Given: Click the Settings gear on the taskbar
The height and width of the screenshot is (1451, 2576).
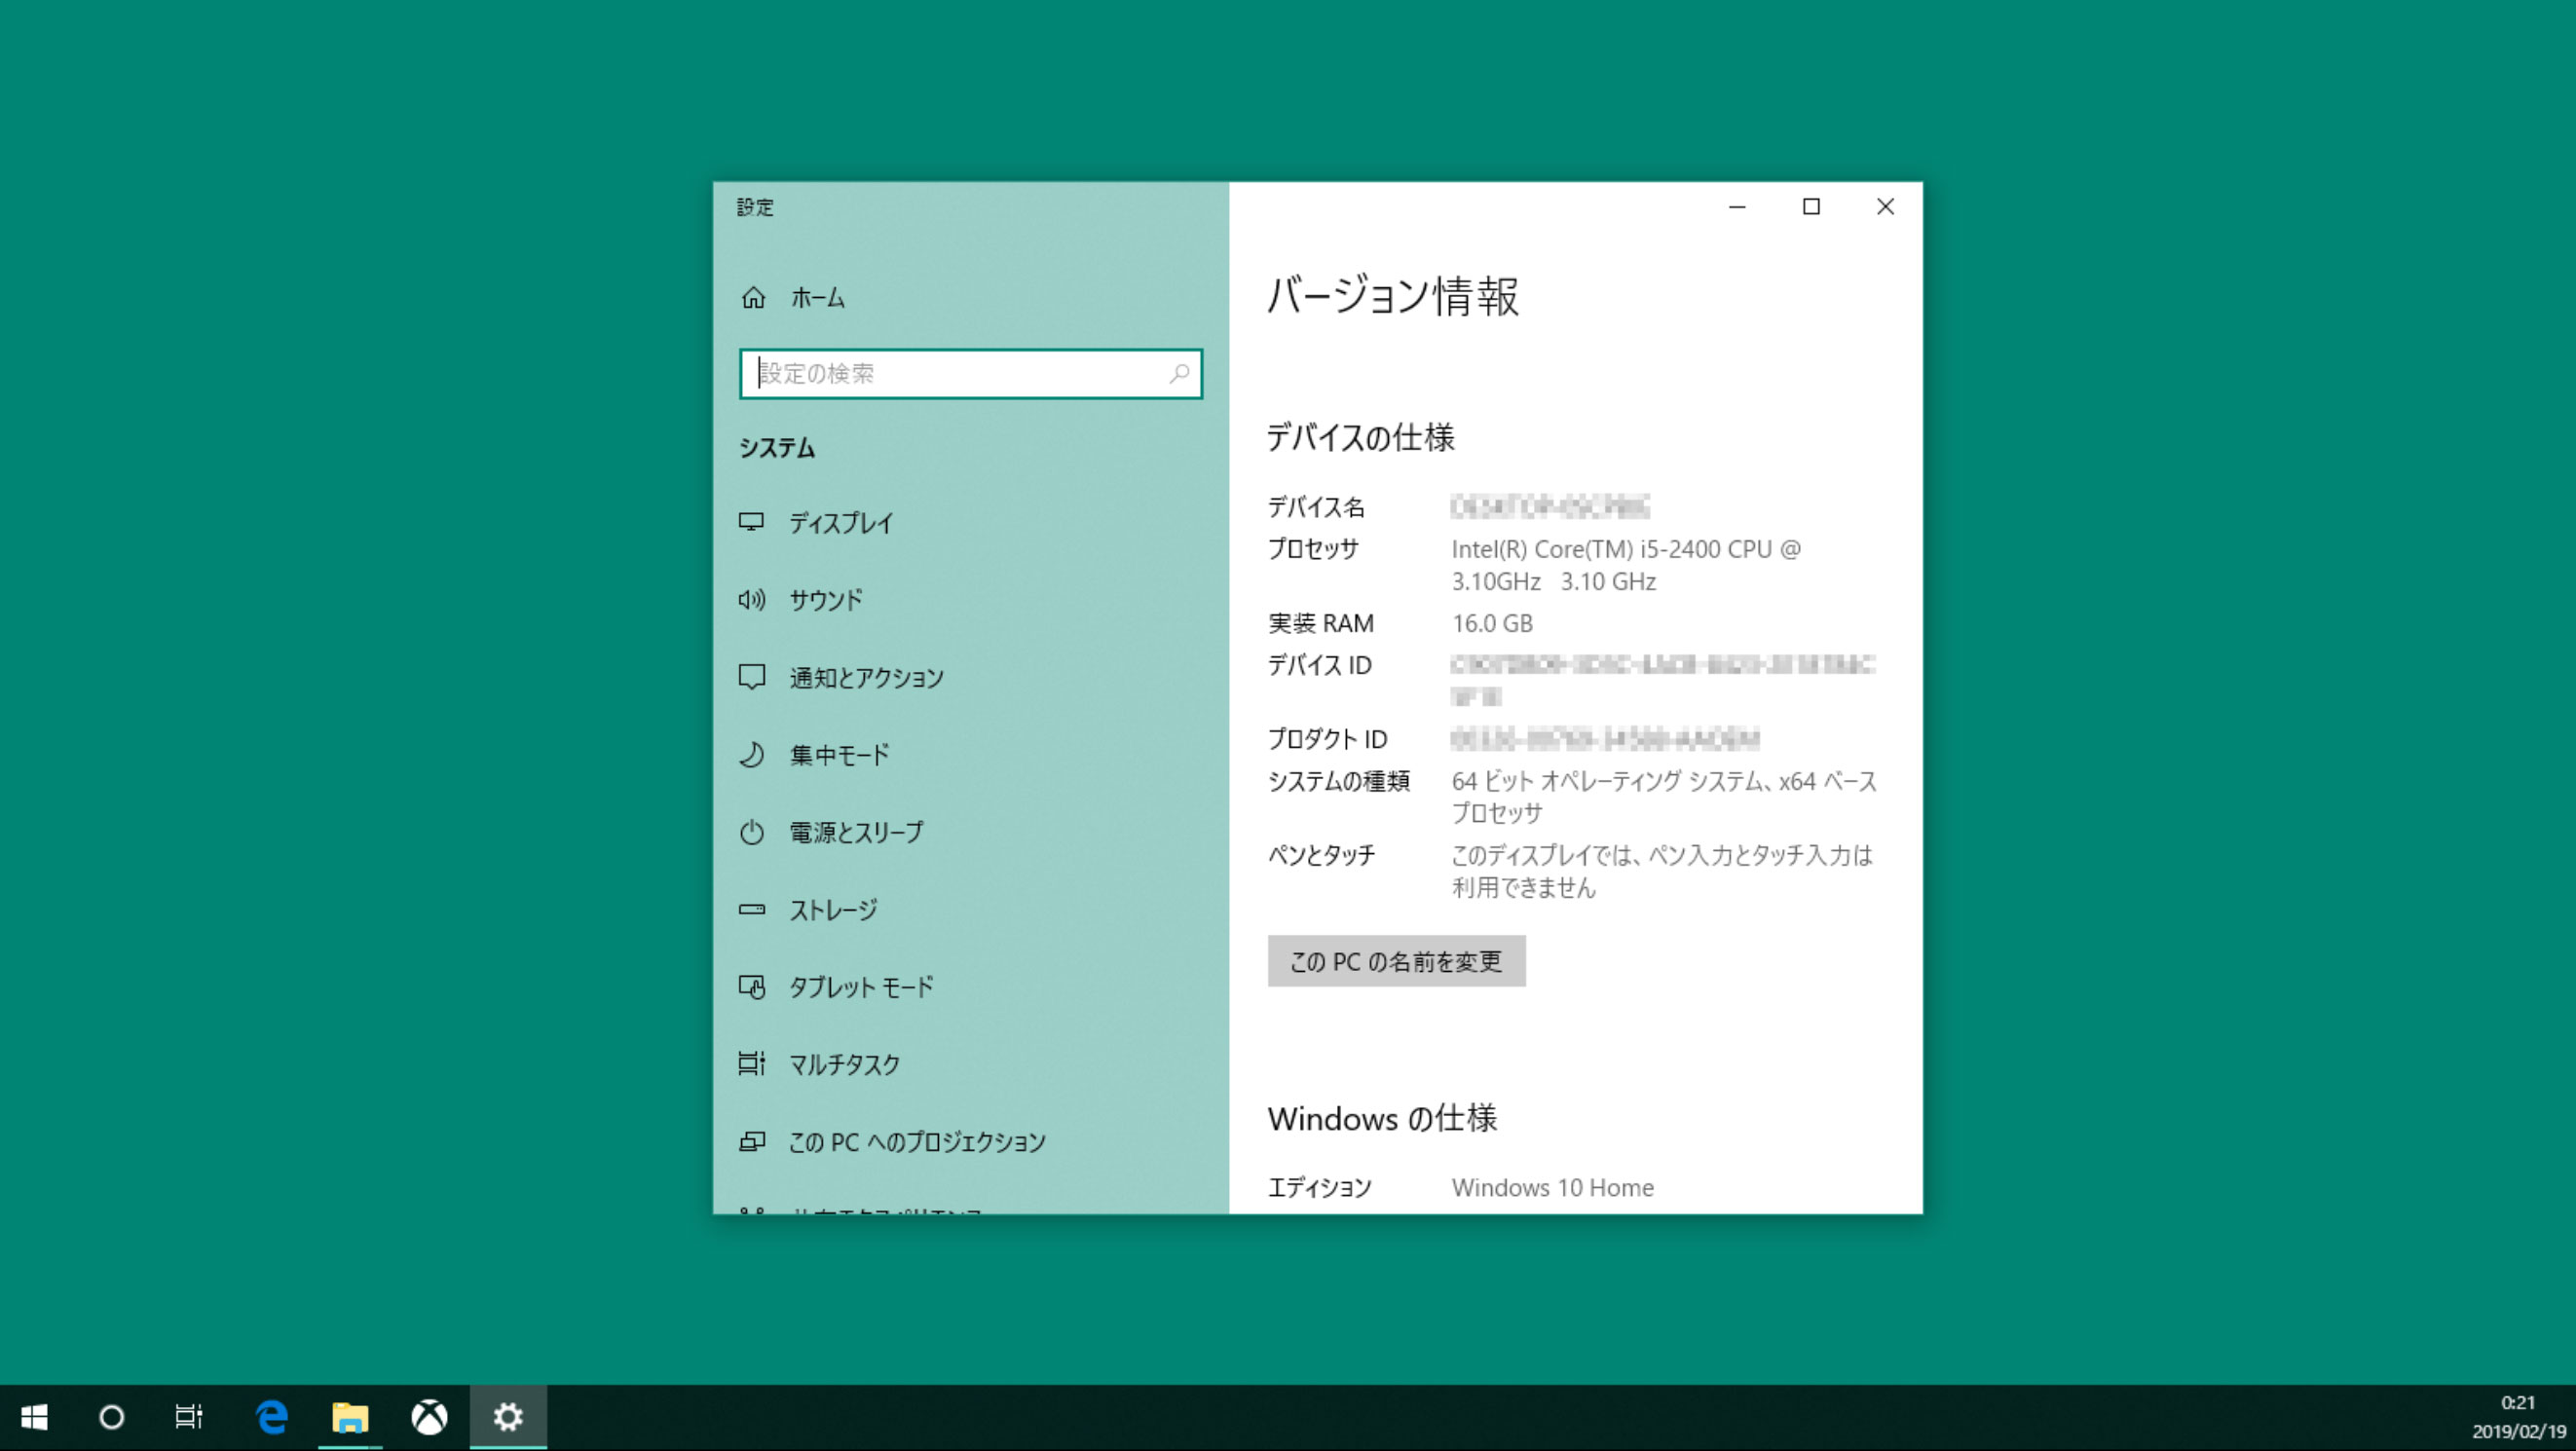Looking at the screenshot, I should (508, 1417).
